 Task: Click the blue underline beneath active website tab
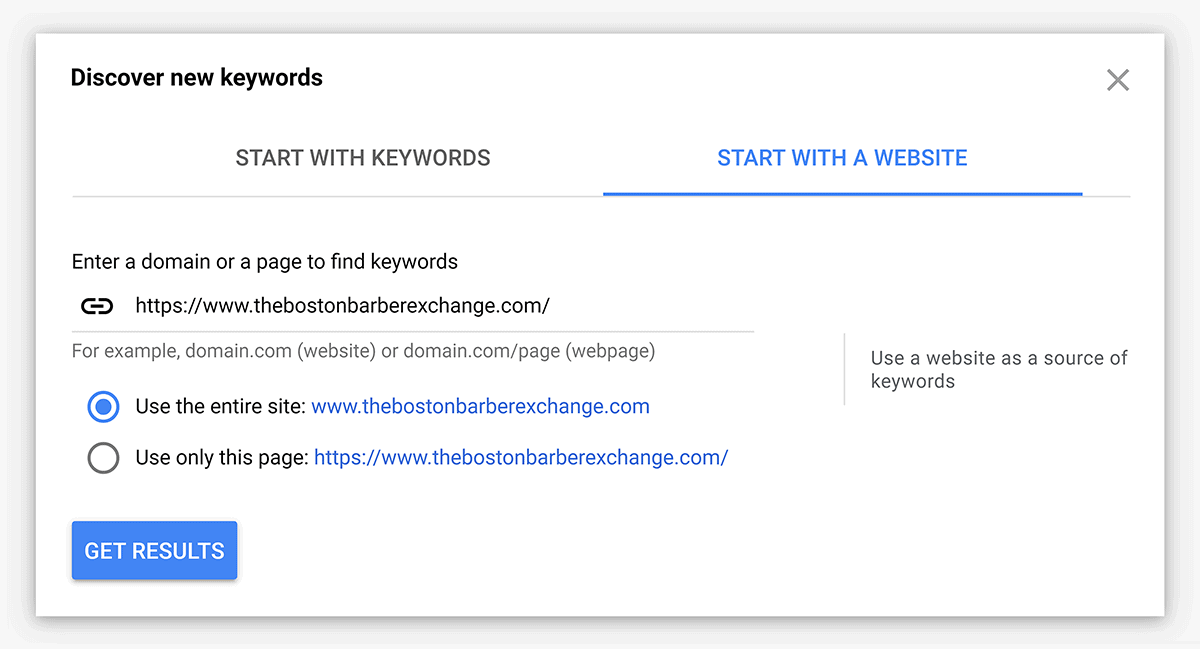(842, 193)
